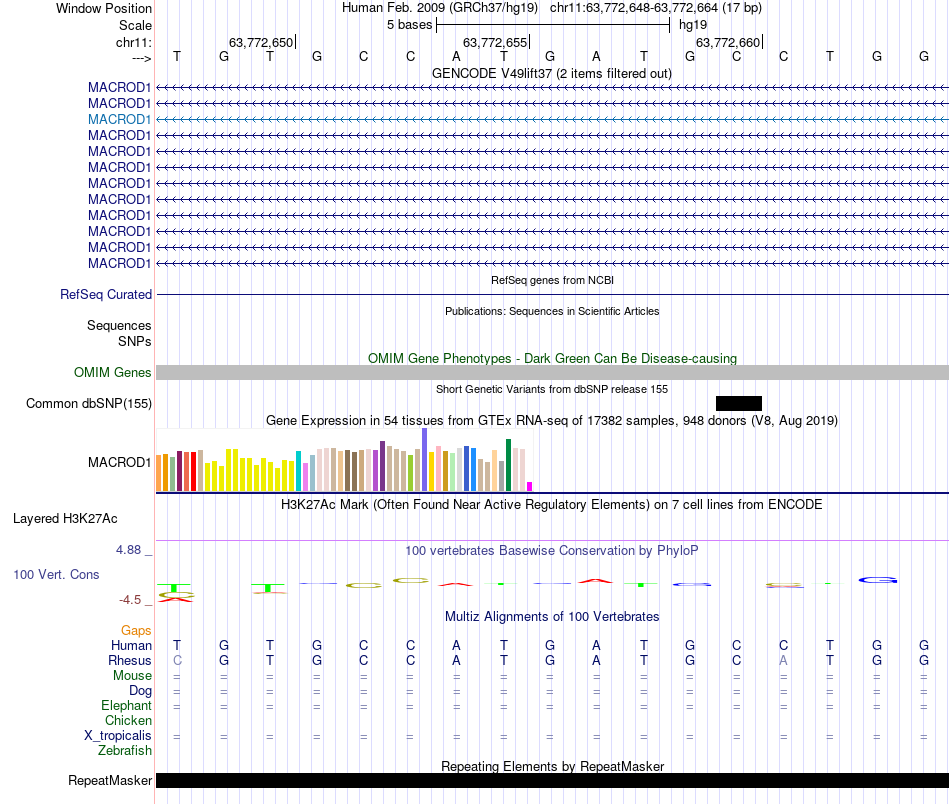Image resolution: width=950 pixels, height=804 pixels.
Task: Click the magenta GTEx expression bar
Action: click(530, 486)
